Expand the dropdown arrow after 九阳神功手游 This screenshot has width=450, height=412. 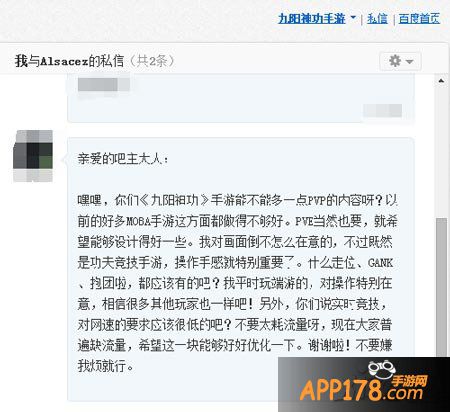(353, 17)
